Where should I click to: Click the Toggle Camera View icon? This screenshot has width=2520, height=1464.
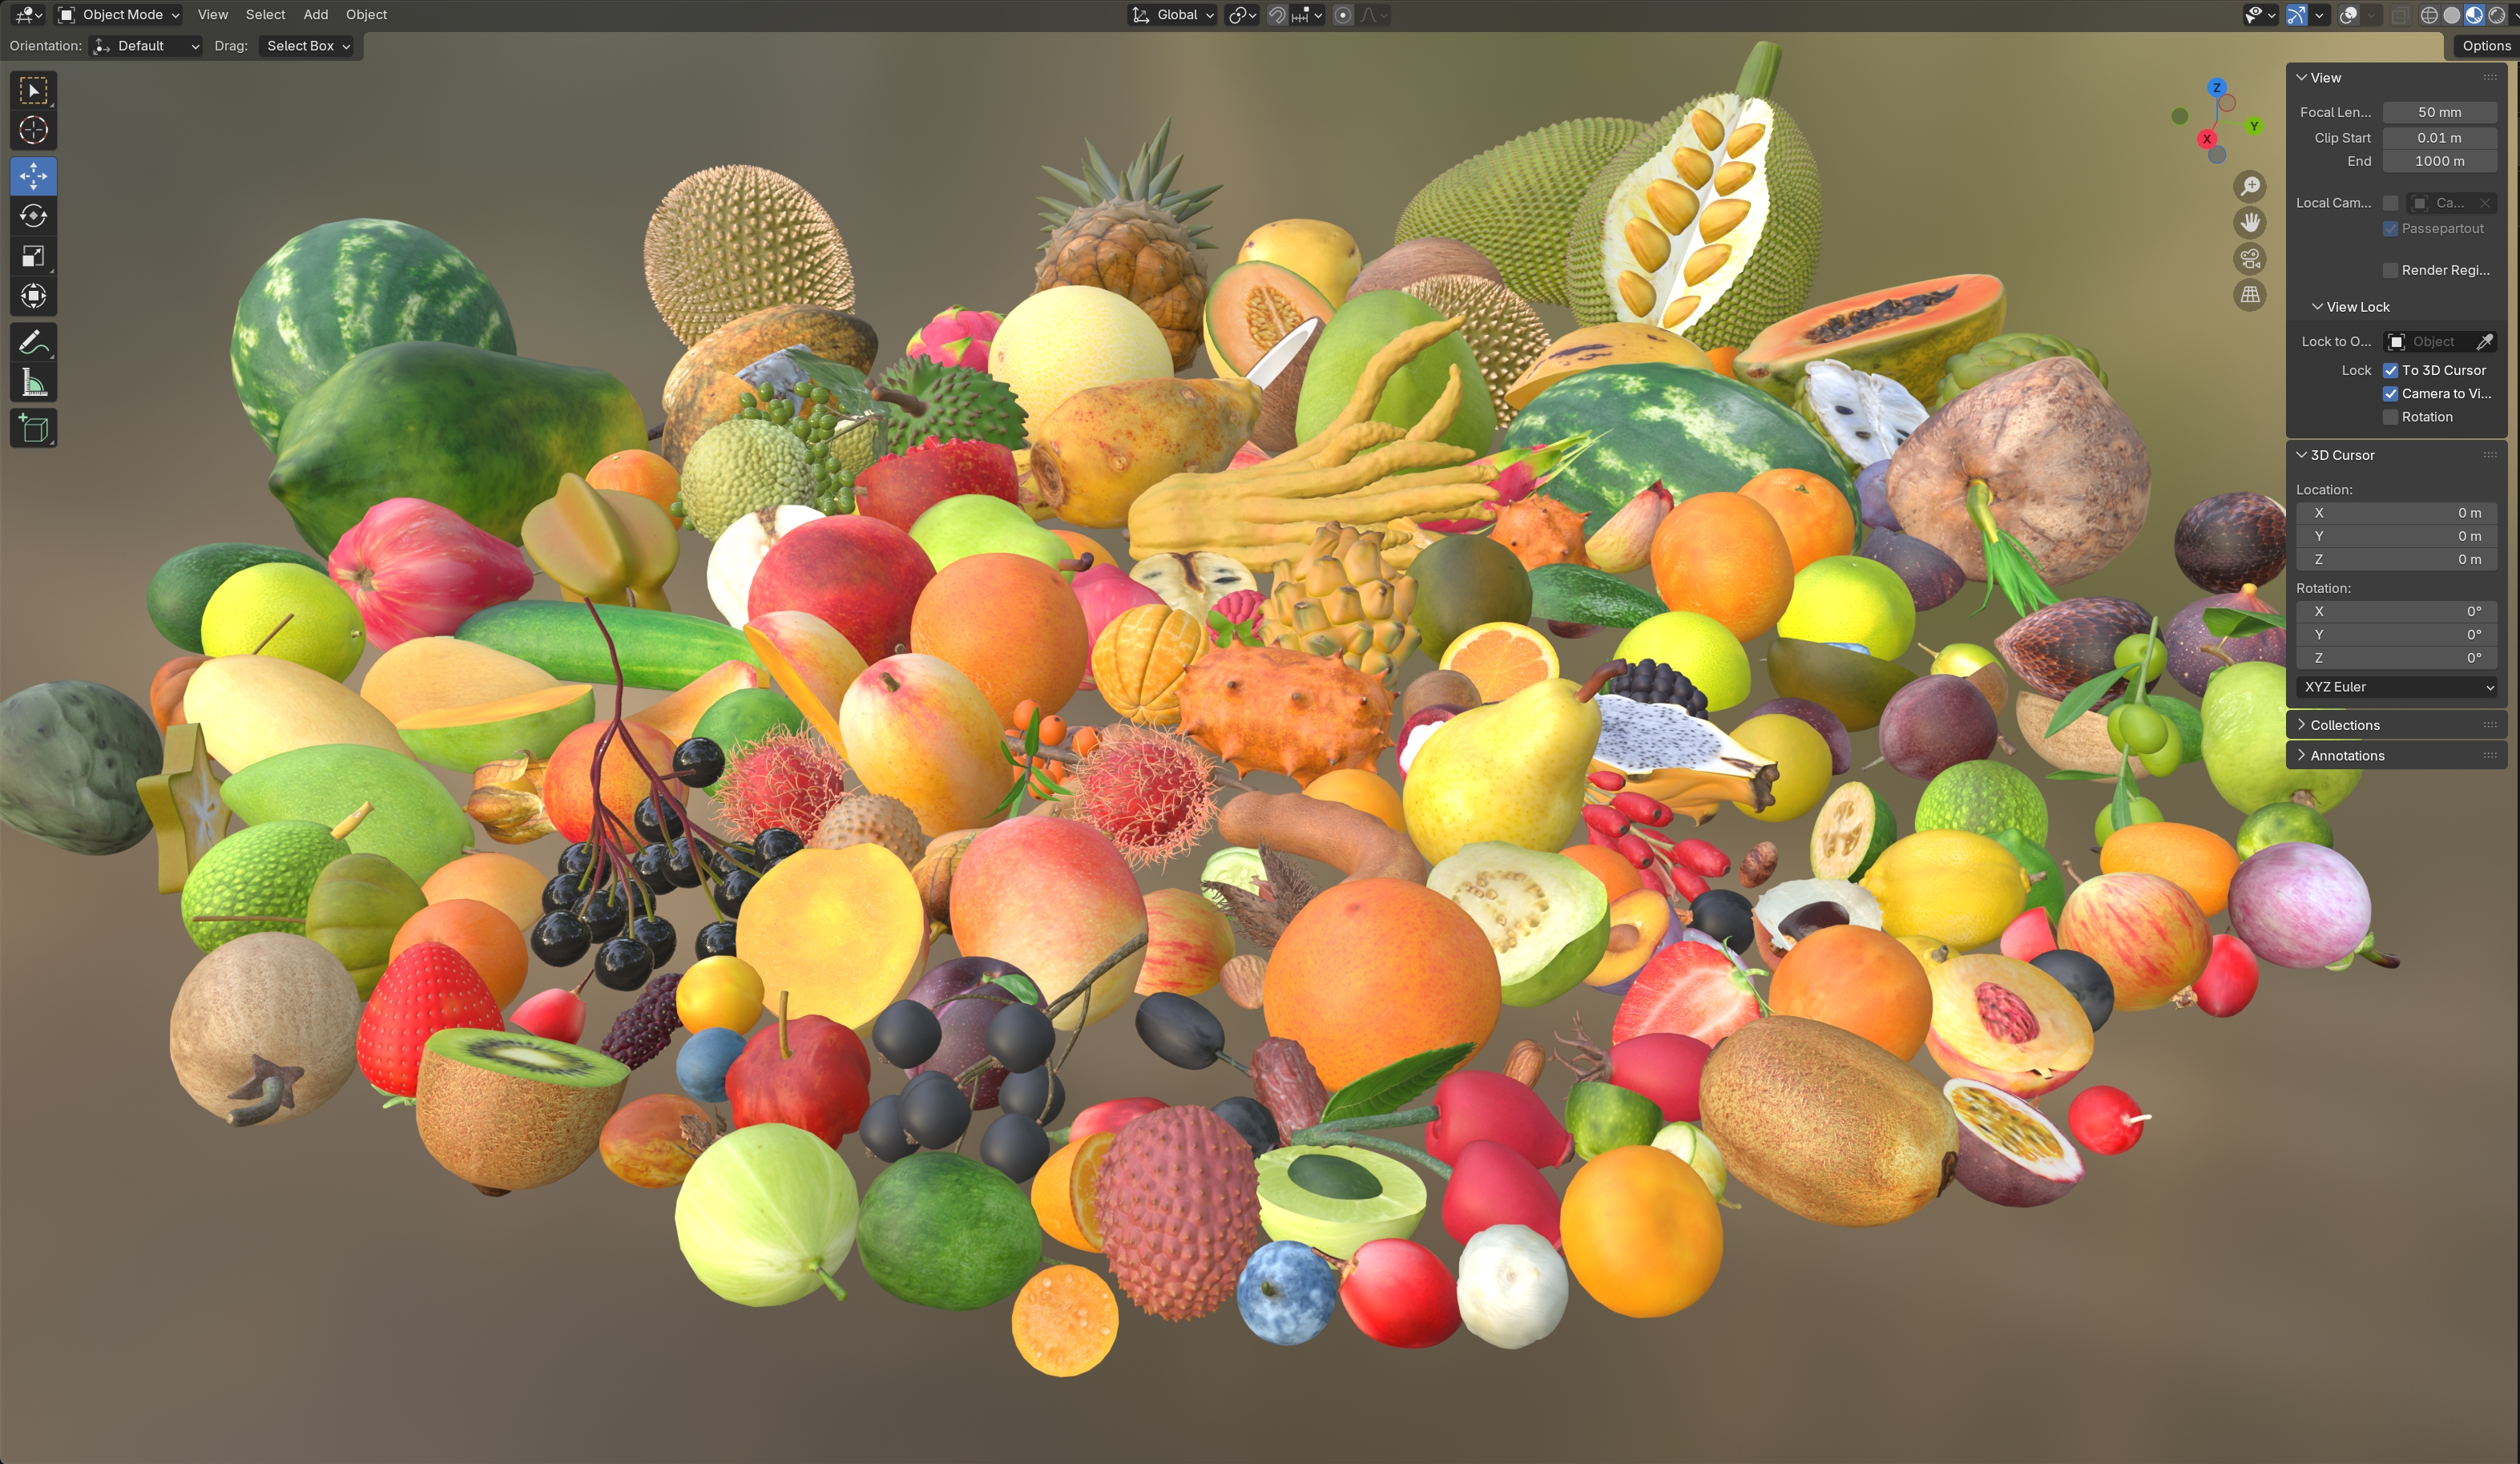pos(2250,259)
